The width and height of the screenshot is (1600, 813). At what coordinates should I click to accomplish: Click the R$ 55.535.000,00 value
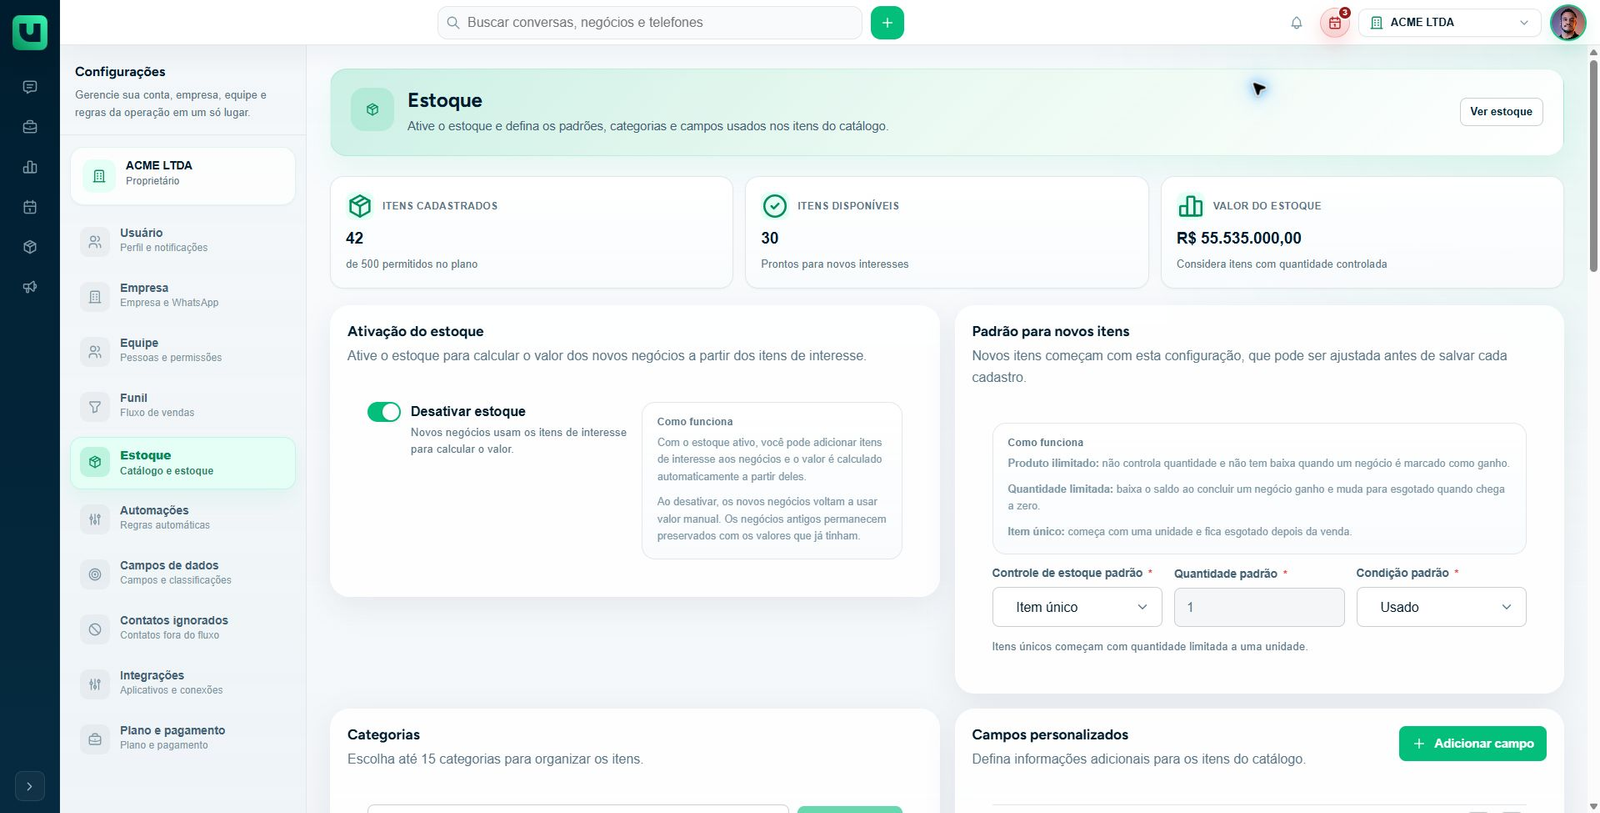point(1239,238)
